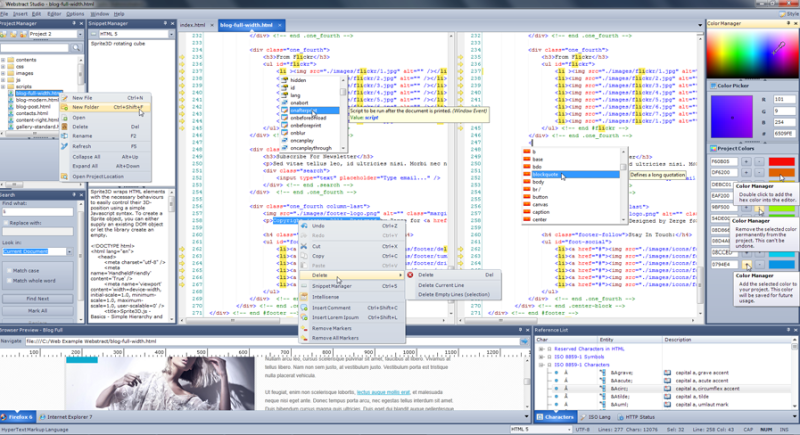The image size is (800, 435).
Task: Expand the images folder
Action: click(3, 73)
